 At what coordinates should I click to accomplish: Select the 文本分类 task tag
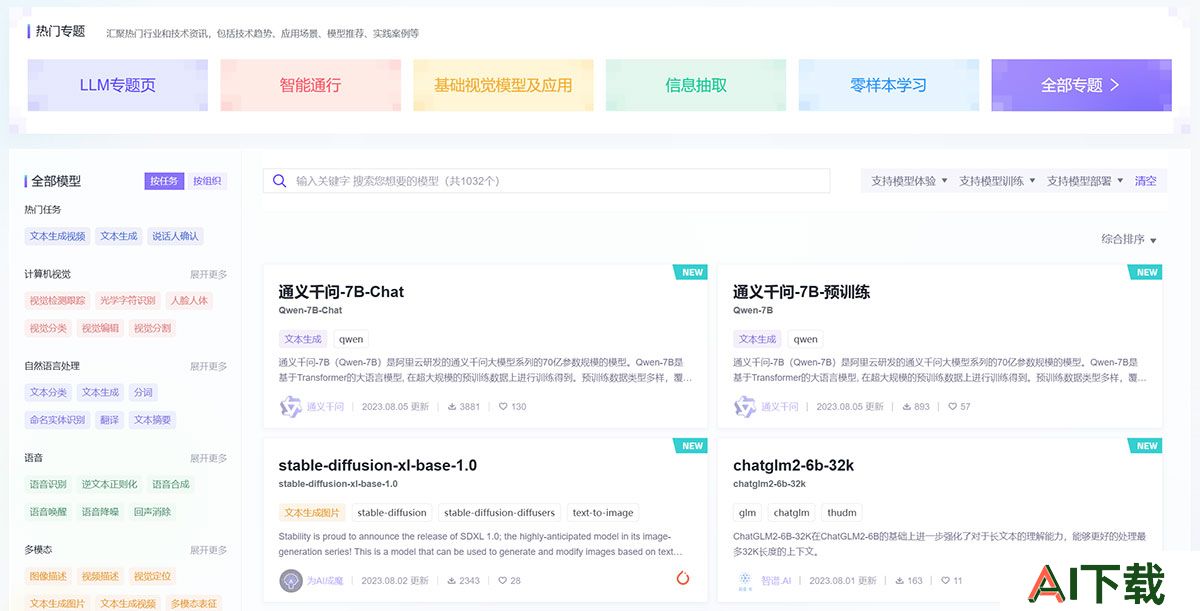click(x=48, y=392)
